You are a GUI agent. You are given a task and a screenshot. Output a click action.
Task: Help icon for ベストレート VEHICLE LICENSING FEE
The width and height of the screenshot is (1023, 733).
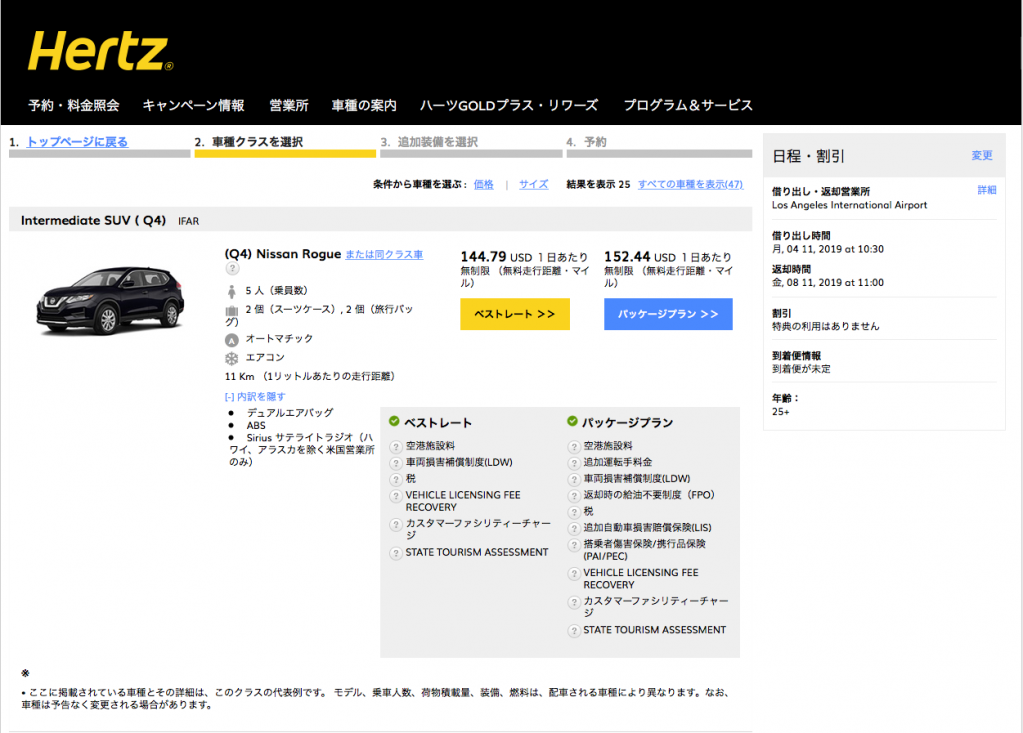[395, 496]
